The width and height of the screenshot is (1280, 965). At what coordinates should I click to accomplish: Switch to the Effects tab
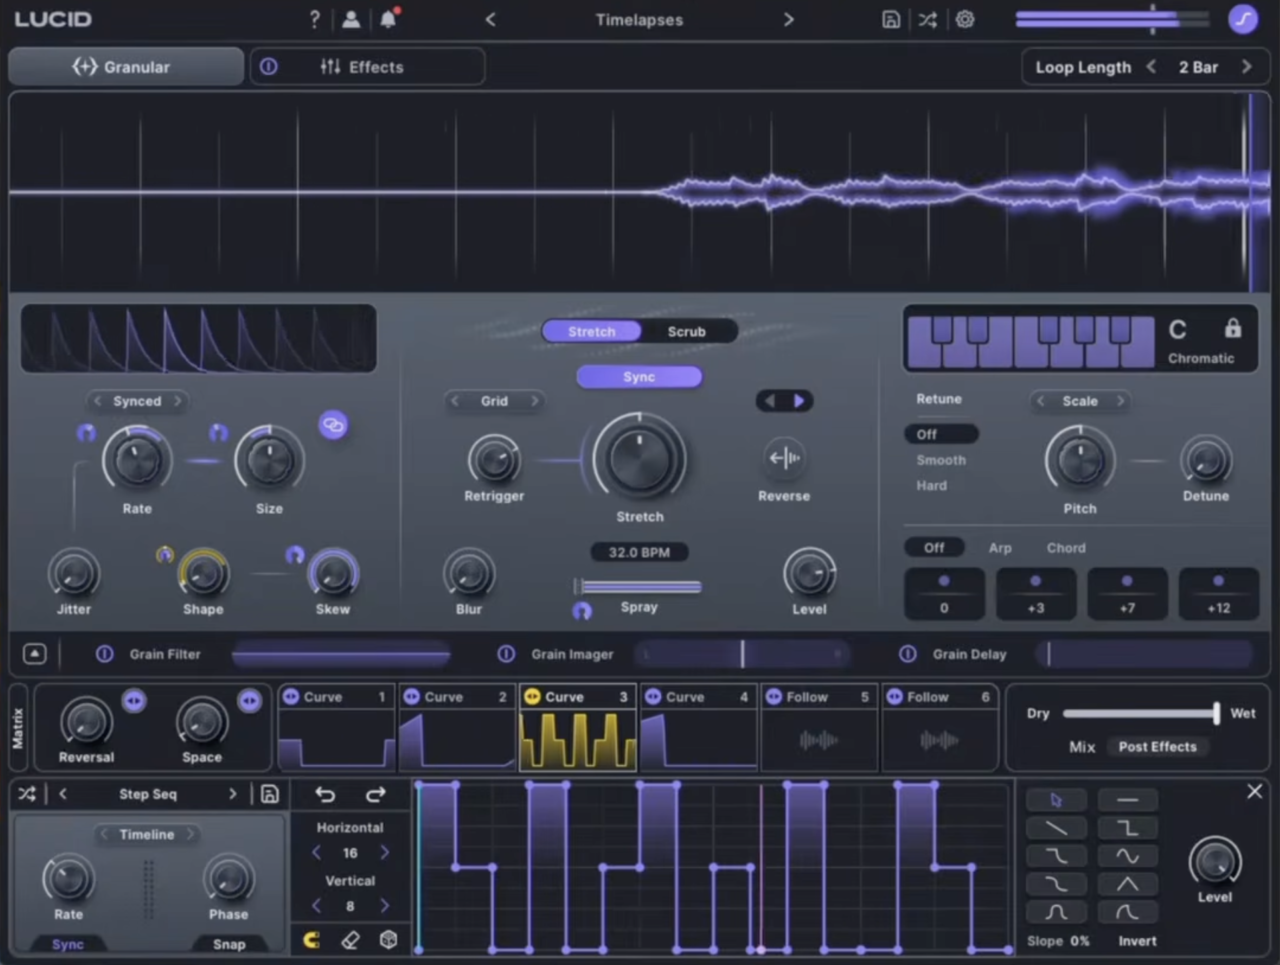click(367, 67)
